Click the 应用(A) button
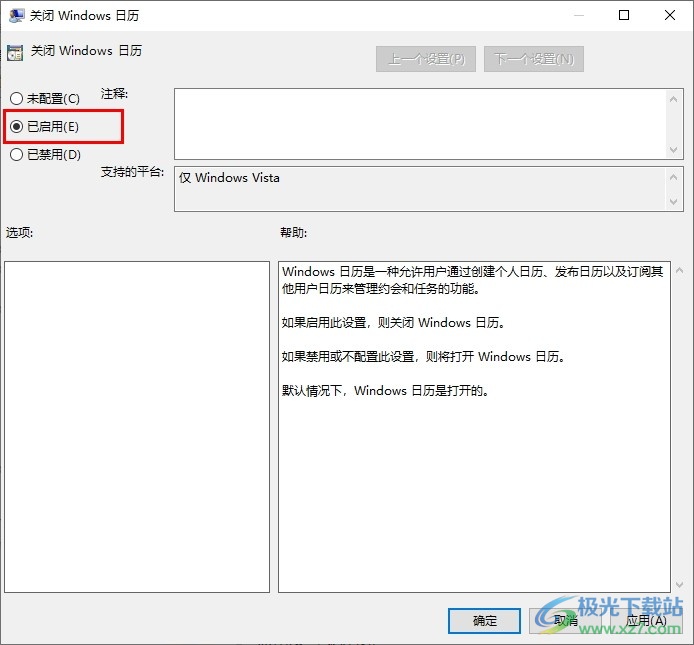This screenshot has width=694, height=645. pos(646,621)
